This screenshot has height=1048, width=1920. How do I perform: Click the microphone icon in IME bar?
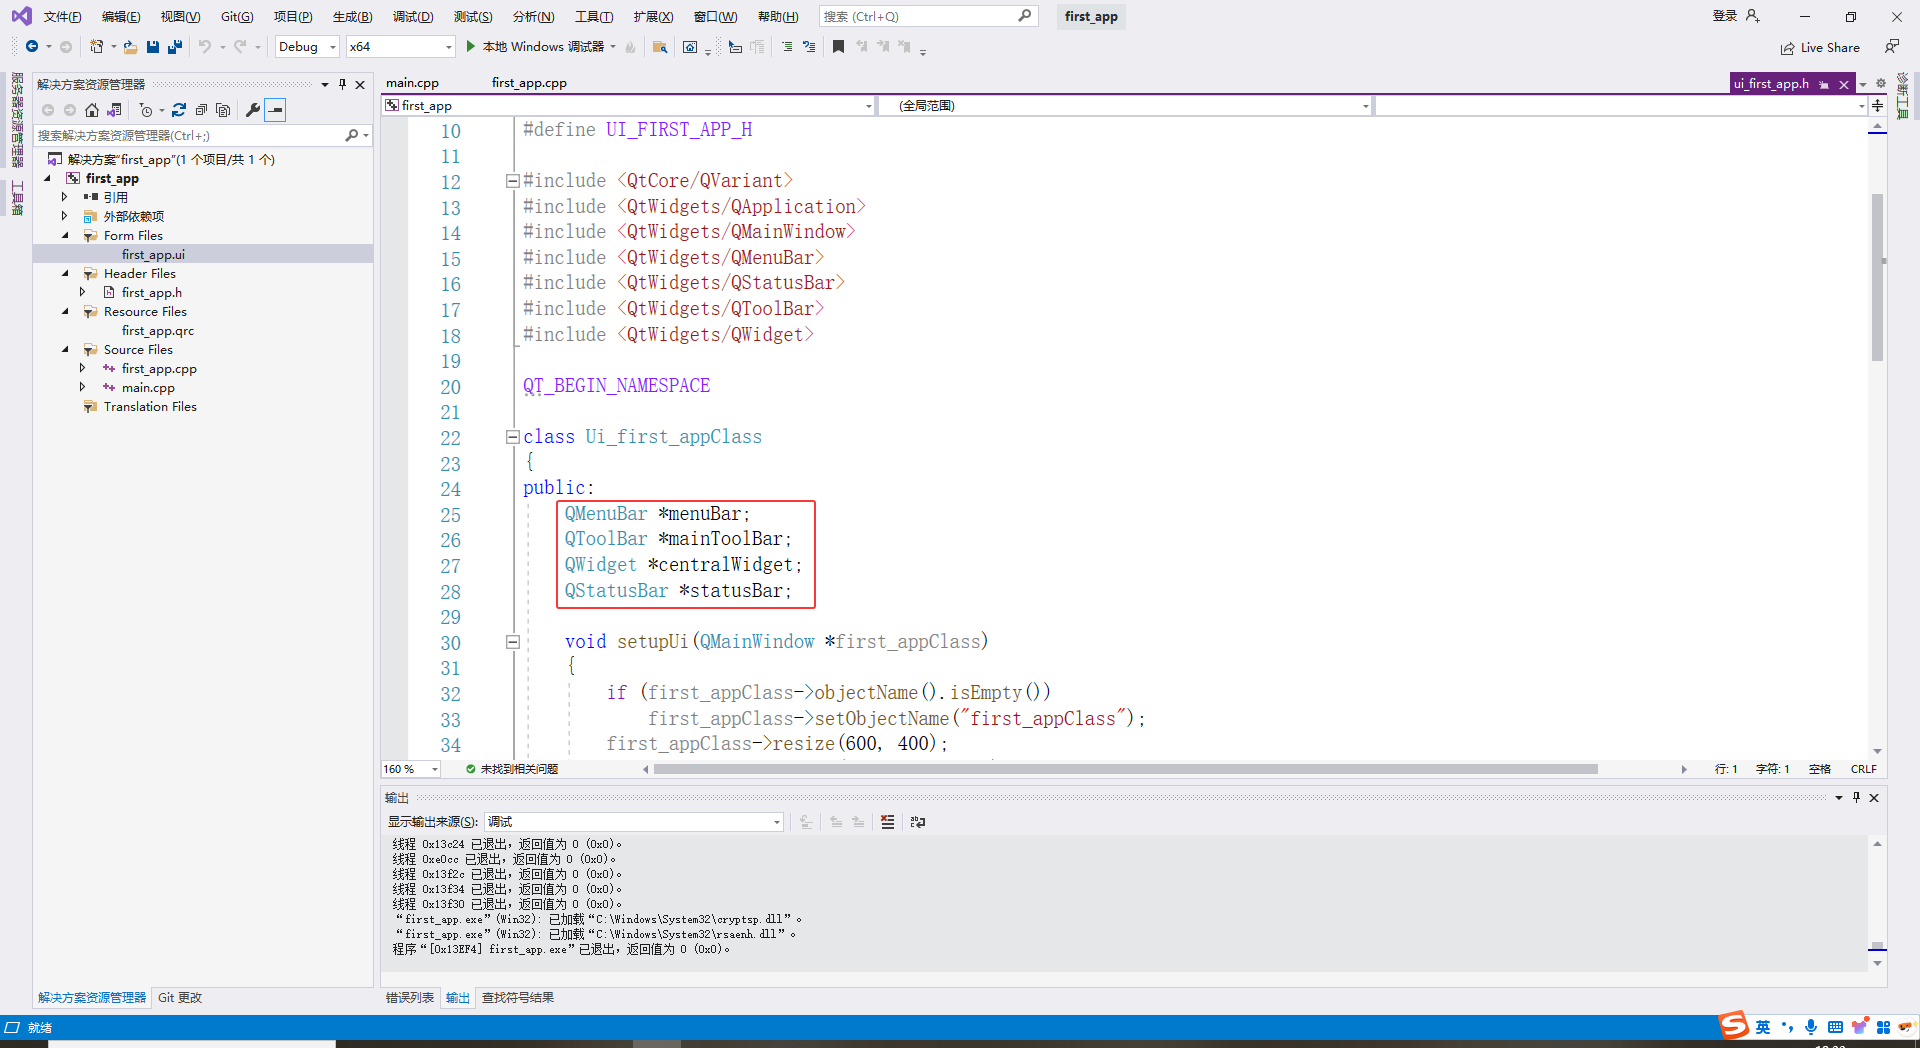1811,1027
